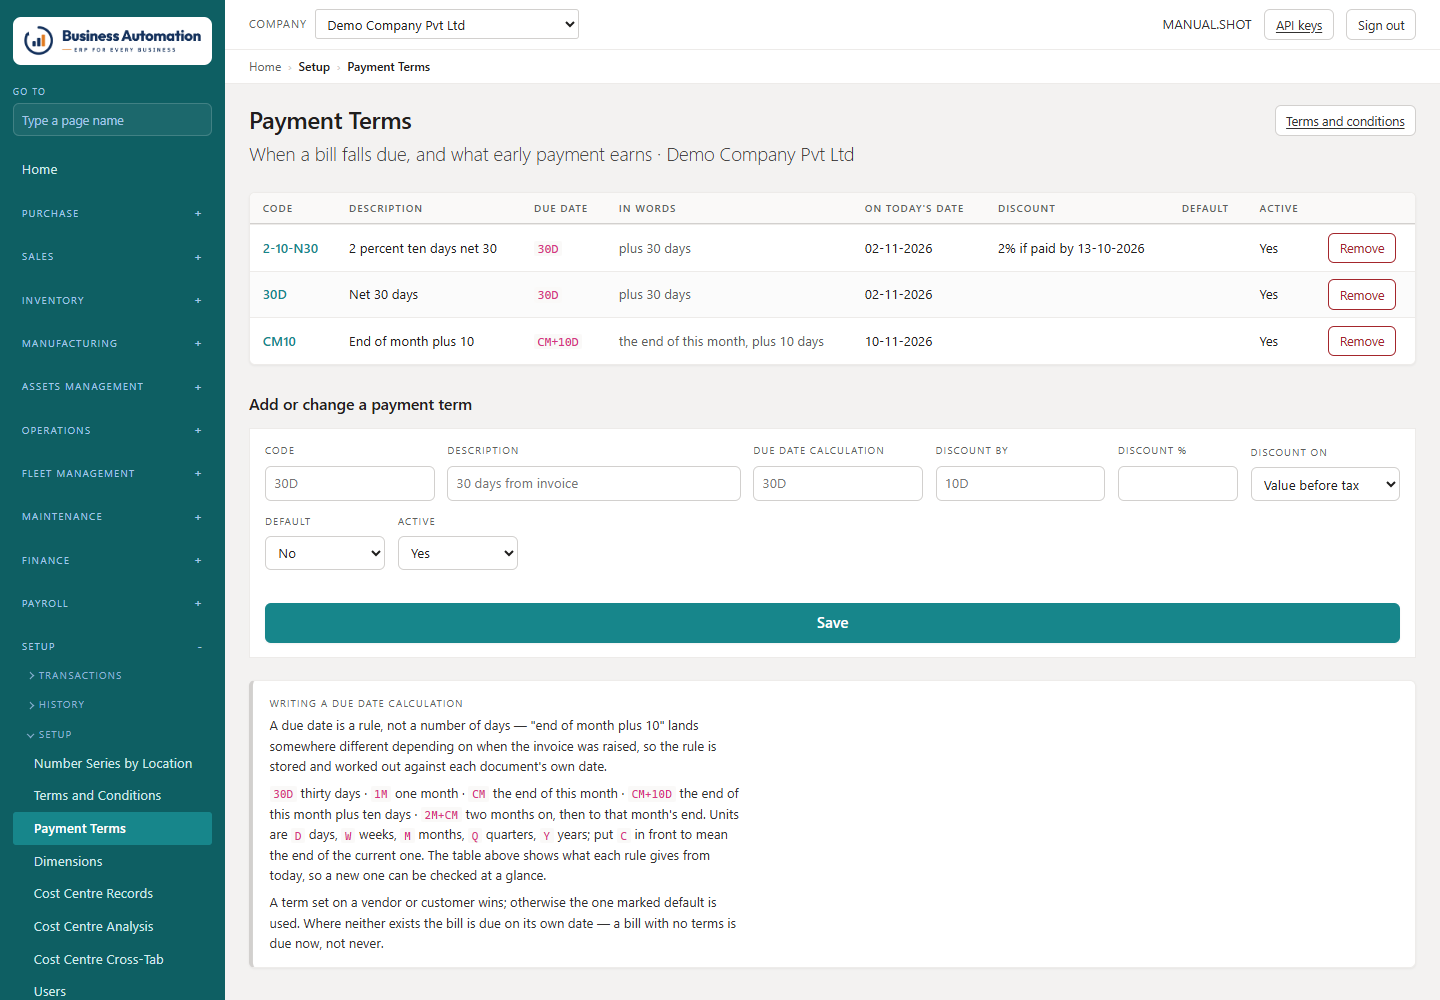Click the Code input field

pyautogui.click(x=350, y=483)
